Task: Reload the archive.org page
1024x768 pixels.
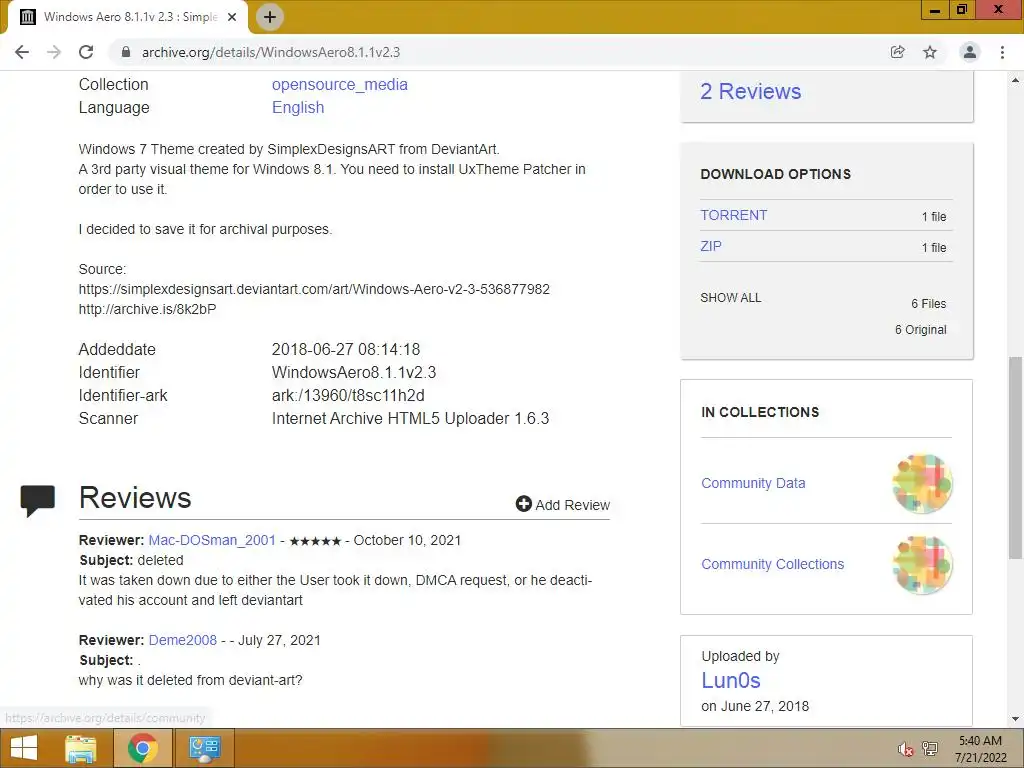Action: (86, 52)
